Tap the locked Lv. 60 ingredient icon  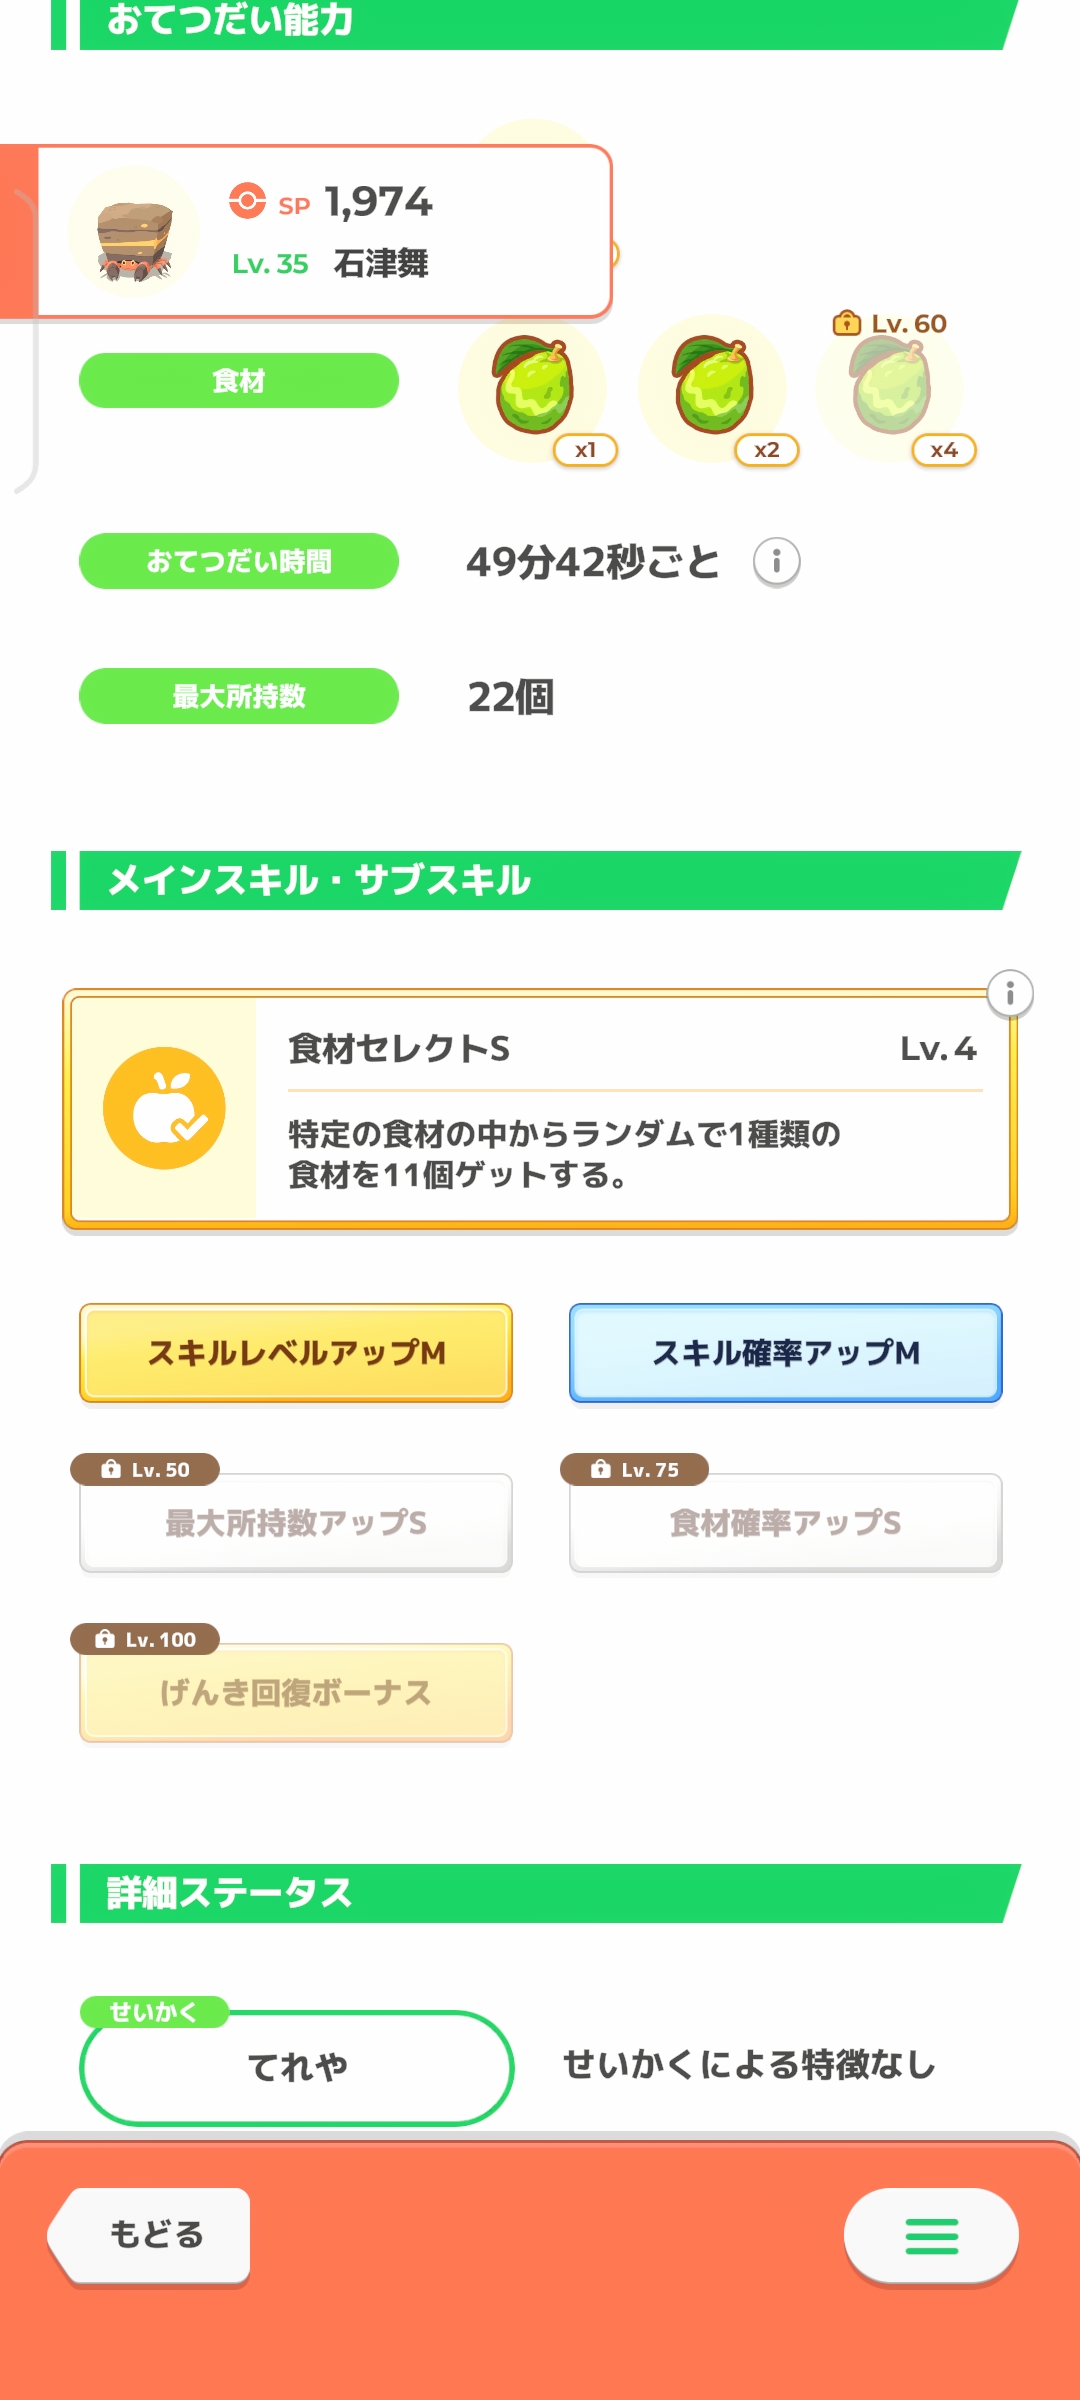tap(891, 388)
